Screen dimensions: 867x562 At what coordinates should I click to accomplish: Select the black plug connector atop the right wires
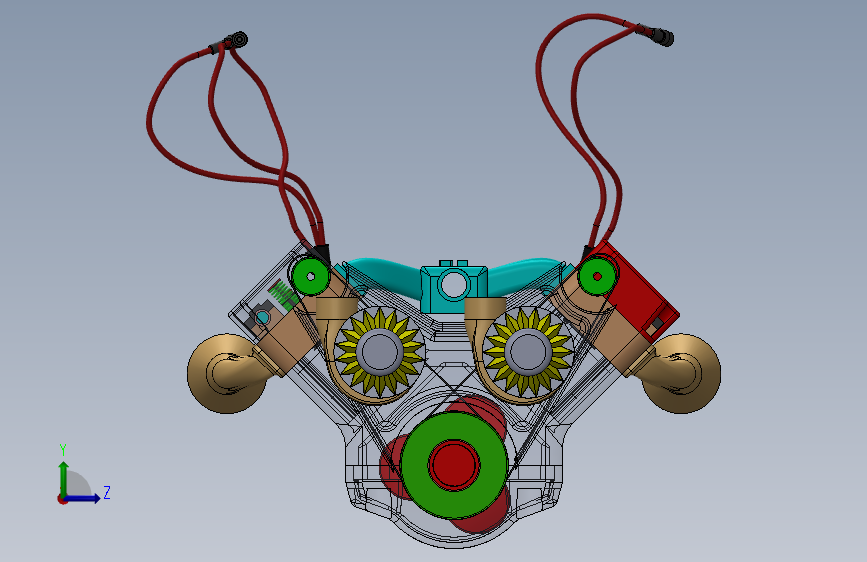(x=656, y=34)
